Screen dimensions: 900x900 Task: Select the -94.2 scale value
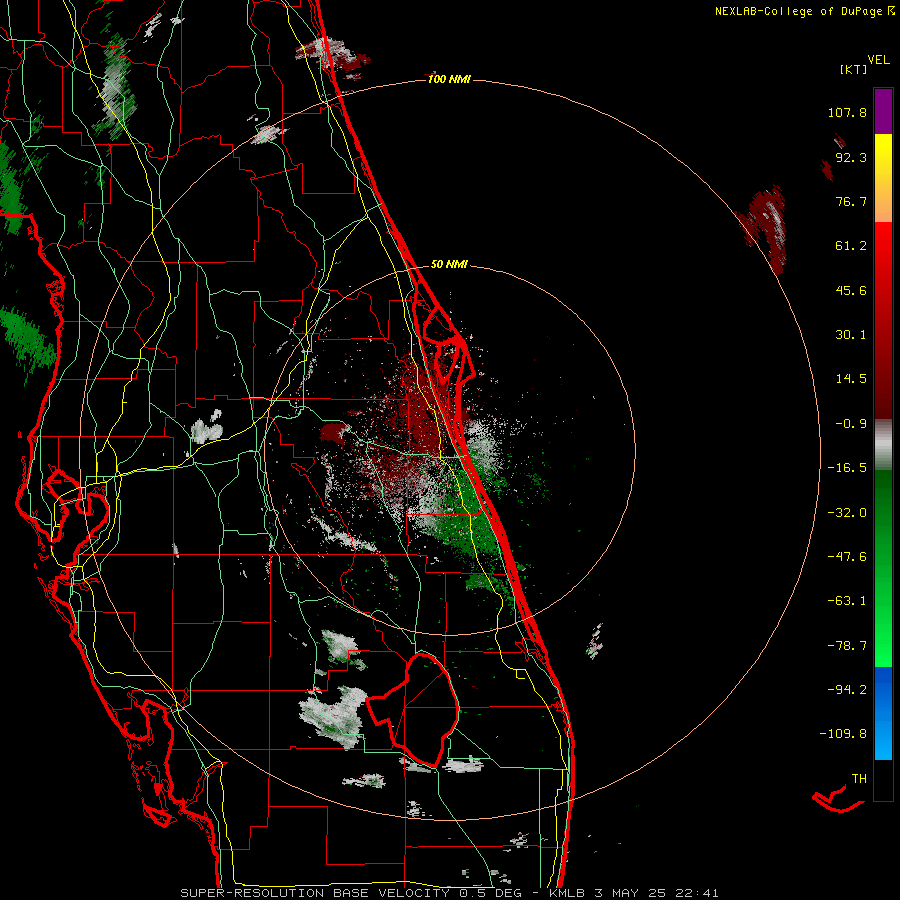(847, 690)
